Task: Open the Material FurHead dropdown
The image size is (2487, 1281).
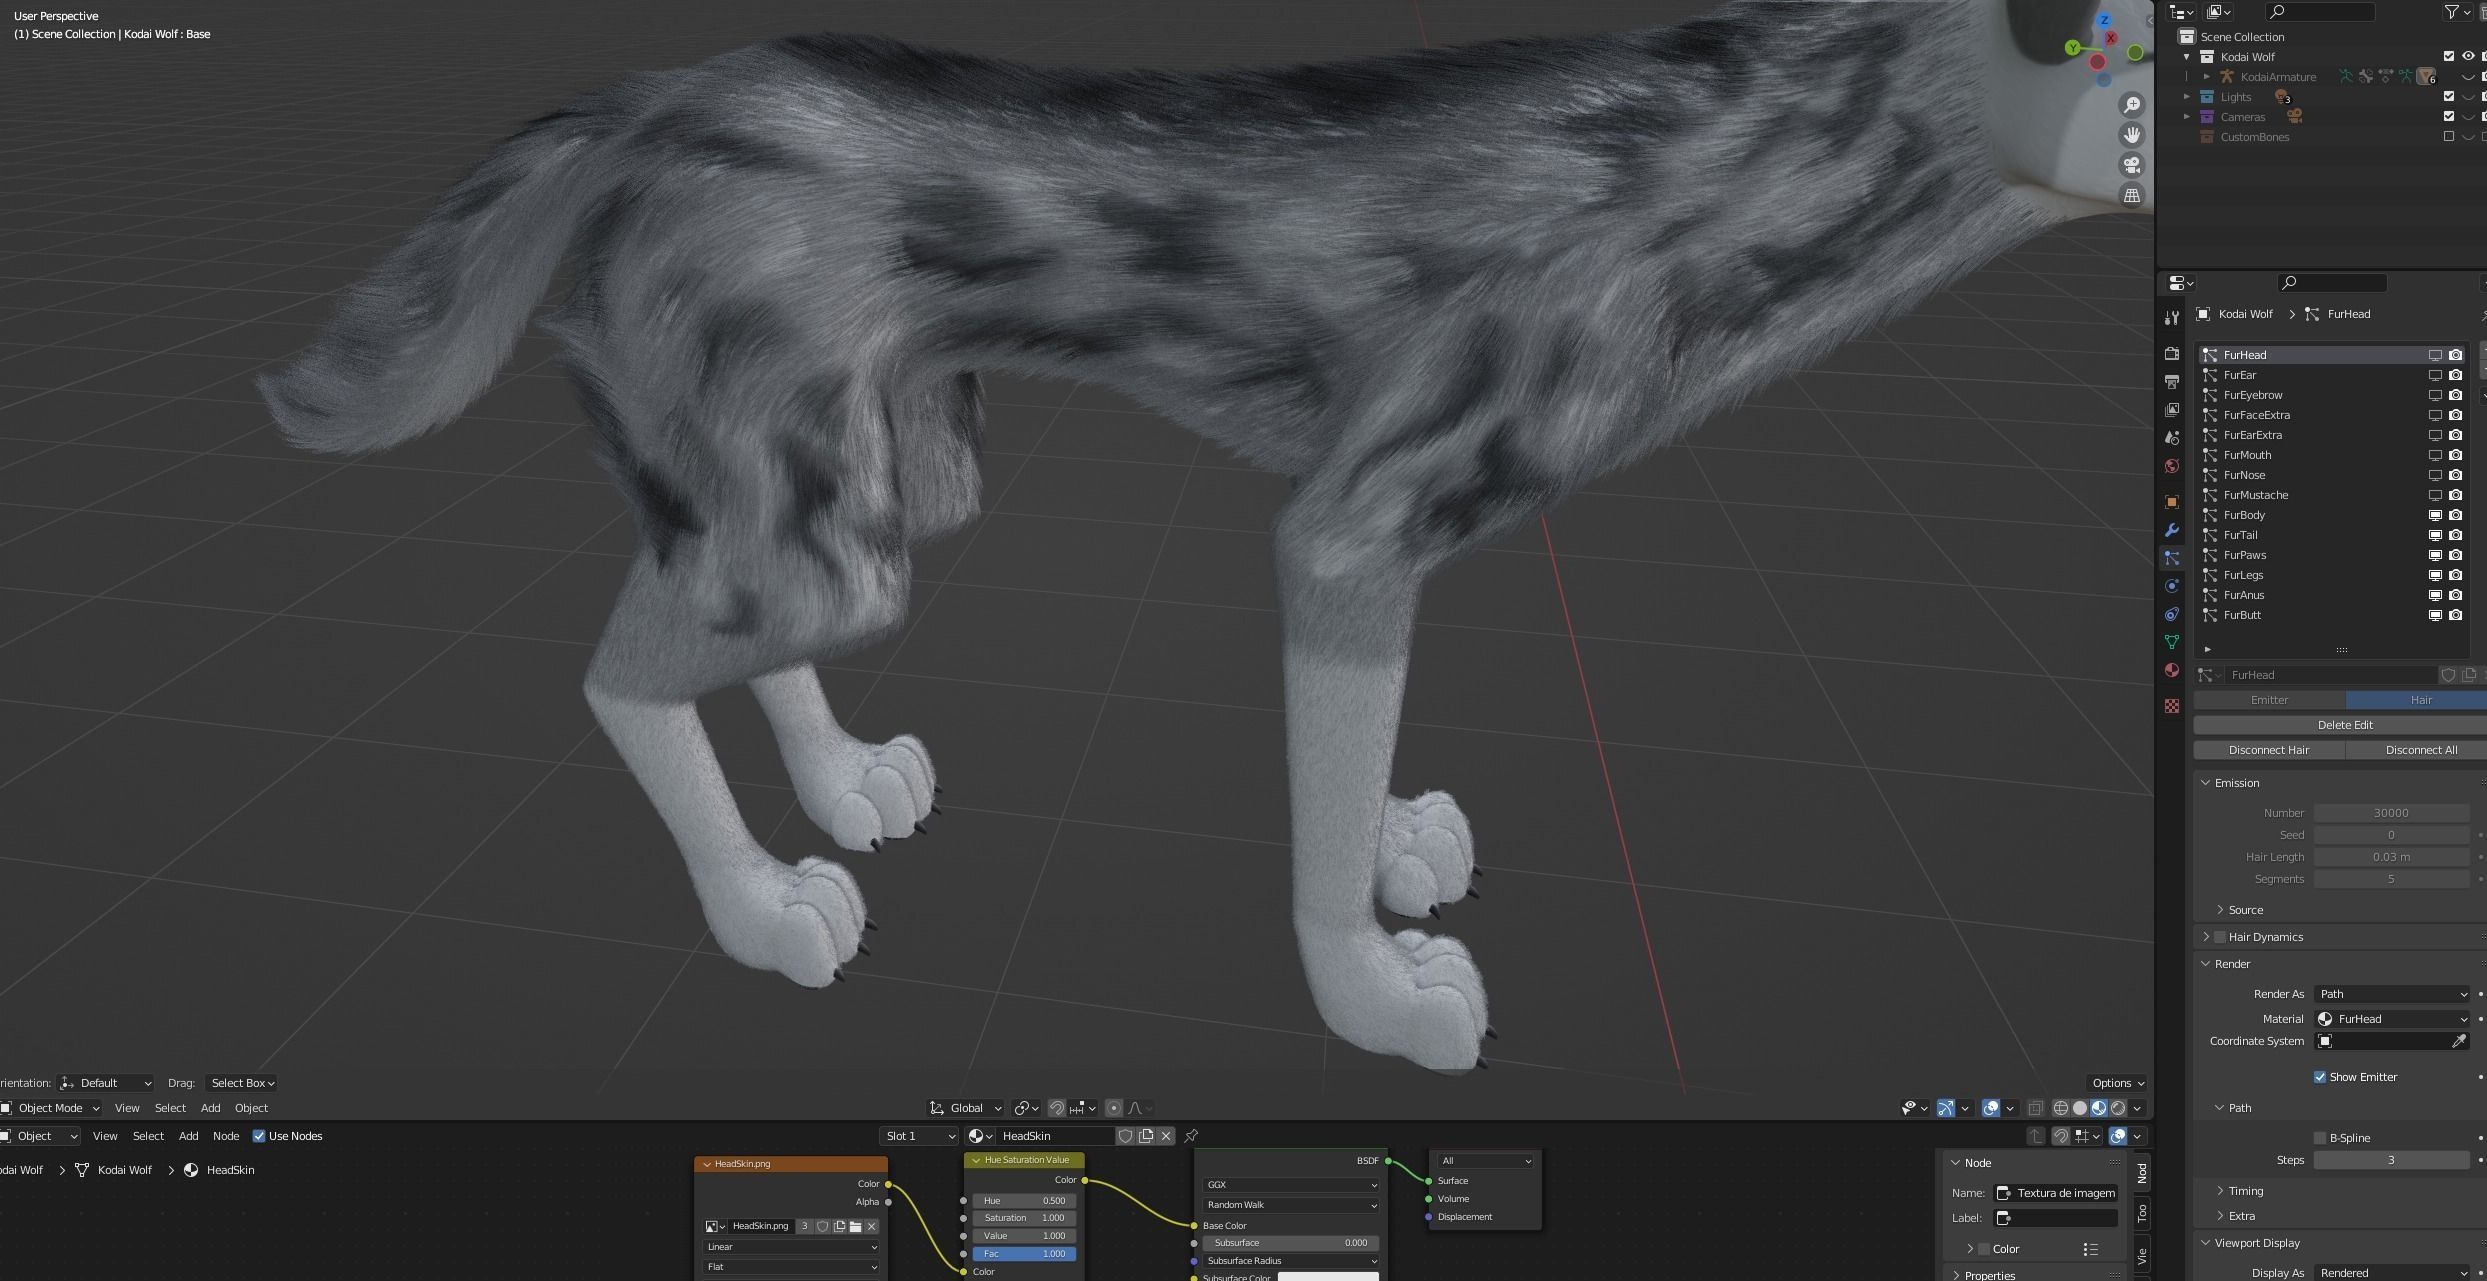Action: (x=2392, y=1019)
